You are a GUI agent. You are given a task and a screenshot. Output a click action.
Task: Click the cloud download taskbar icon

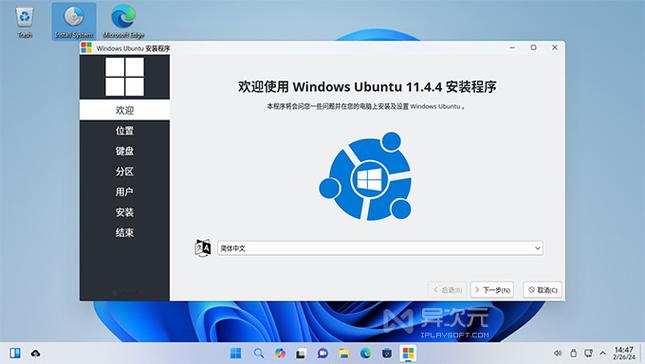35,353
